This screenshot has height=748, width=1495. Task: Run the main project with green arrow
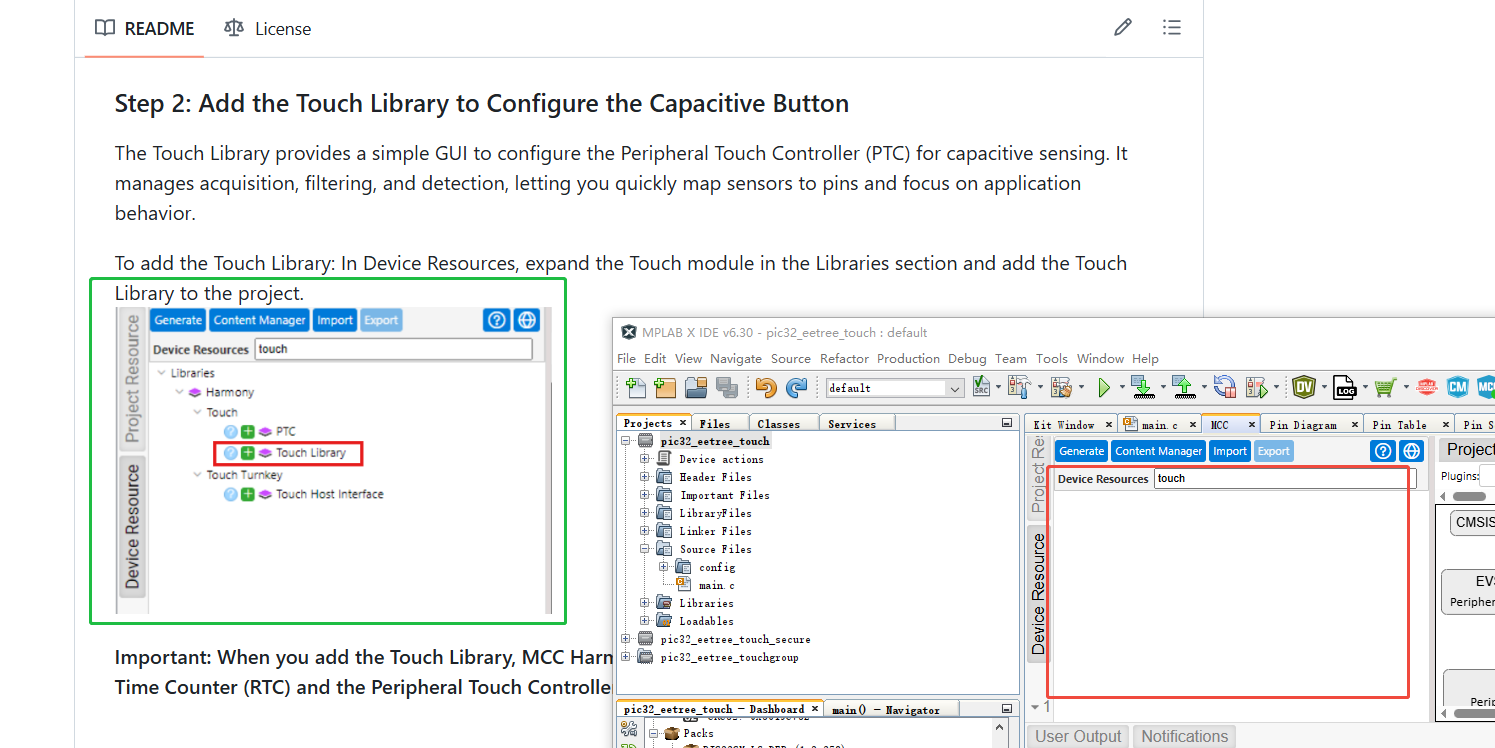pos(1104,387)
